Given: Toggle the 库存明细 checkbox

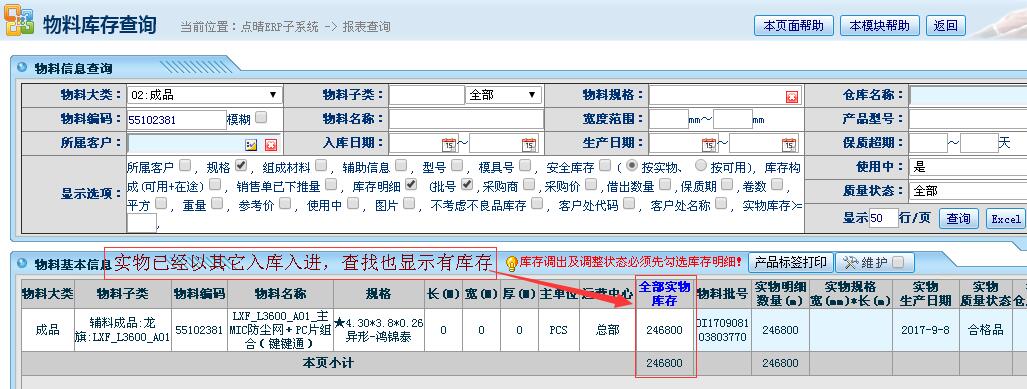Looking at the screenshot, I should coord(411,185).
